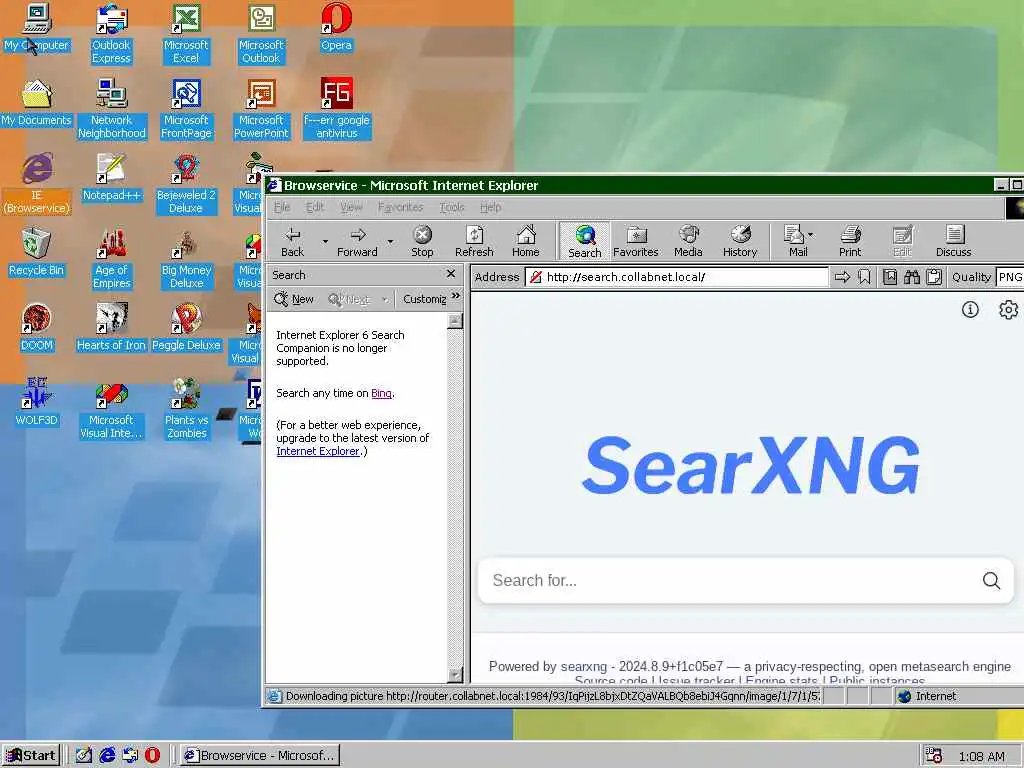Click the binoculars find icon
The image size is (1024, 768).
[912, 277]
